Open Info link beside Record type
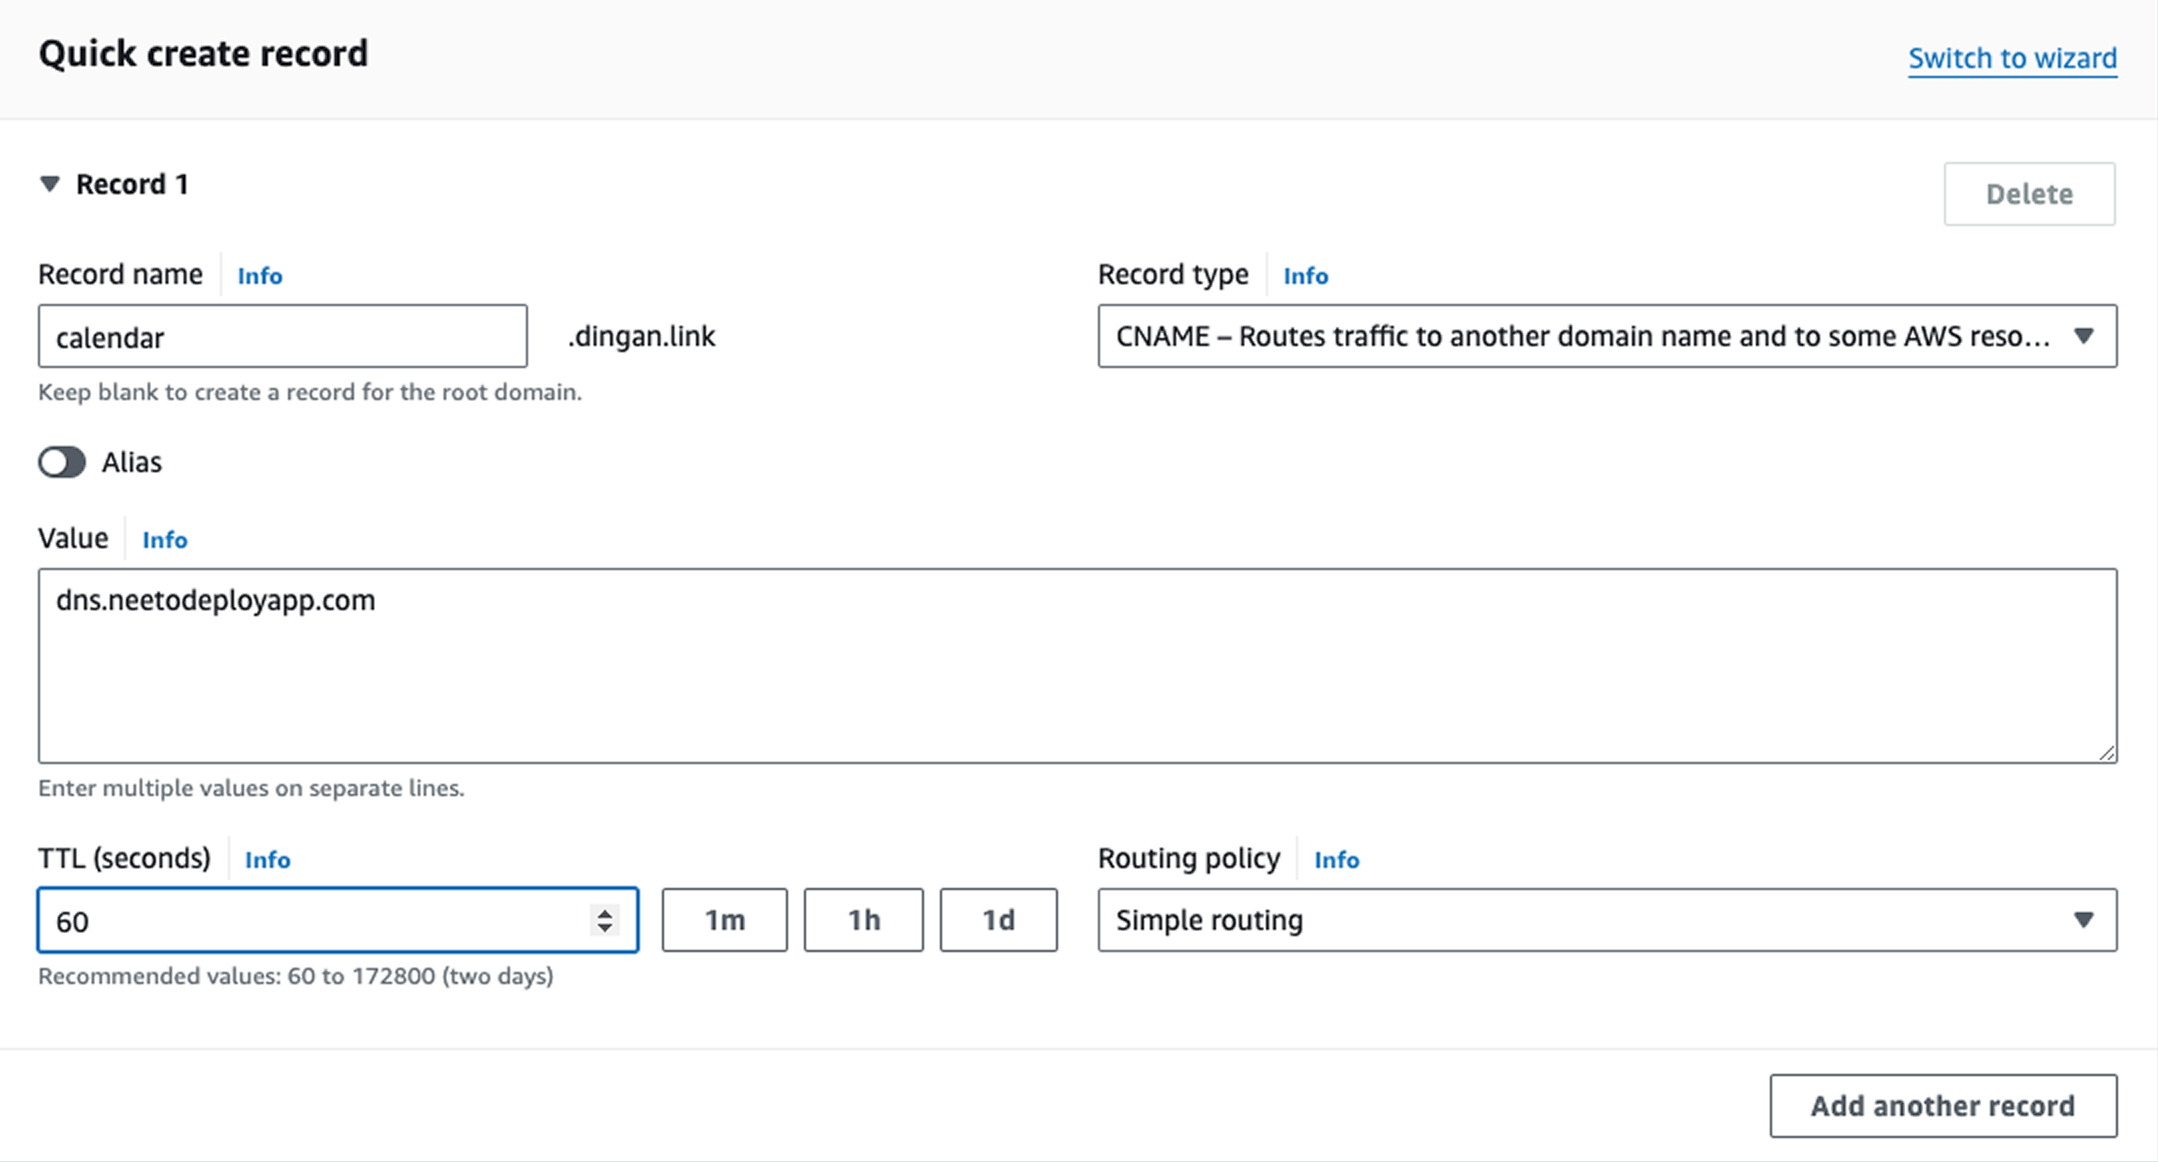Screen dimensions: 2158x1162 [1305, 276]
